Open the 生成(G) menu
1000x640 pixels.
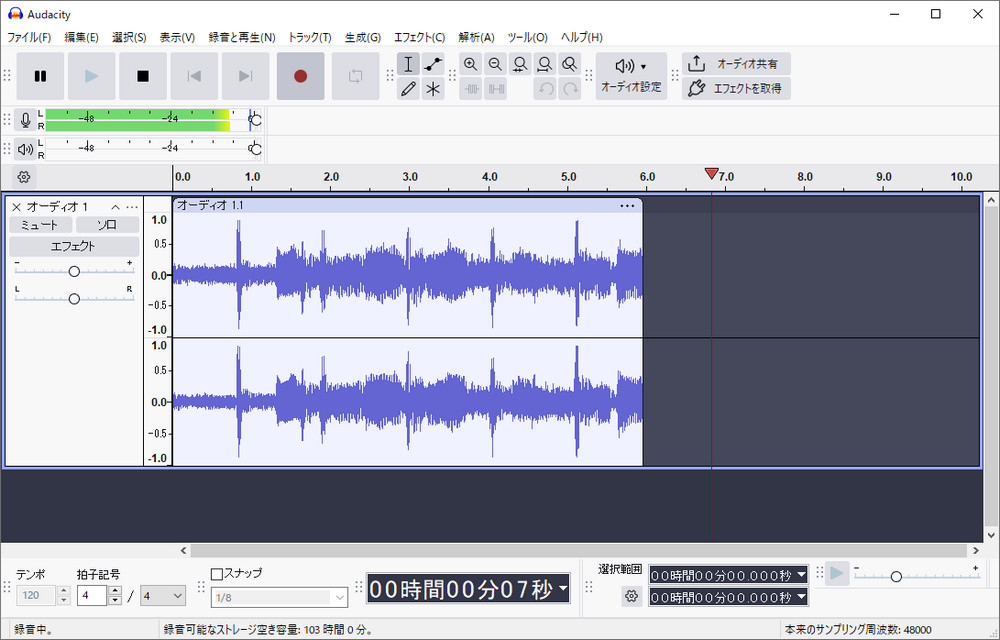click(x=362, y=37)
